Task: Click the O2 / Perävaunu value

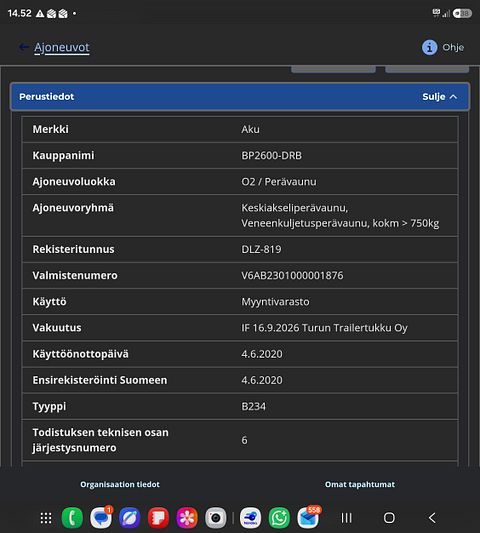Action: [279, 182]
